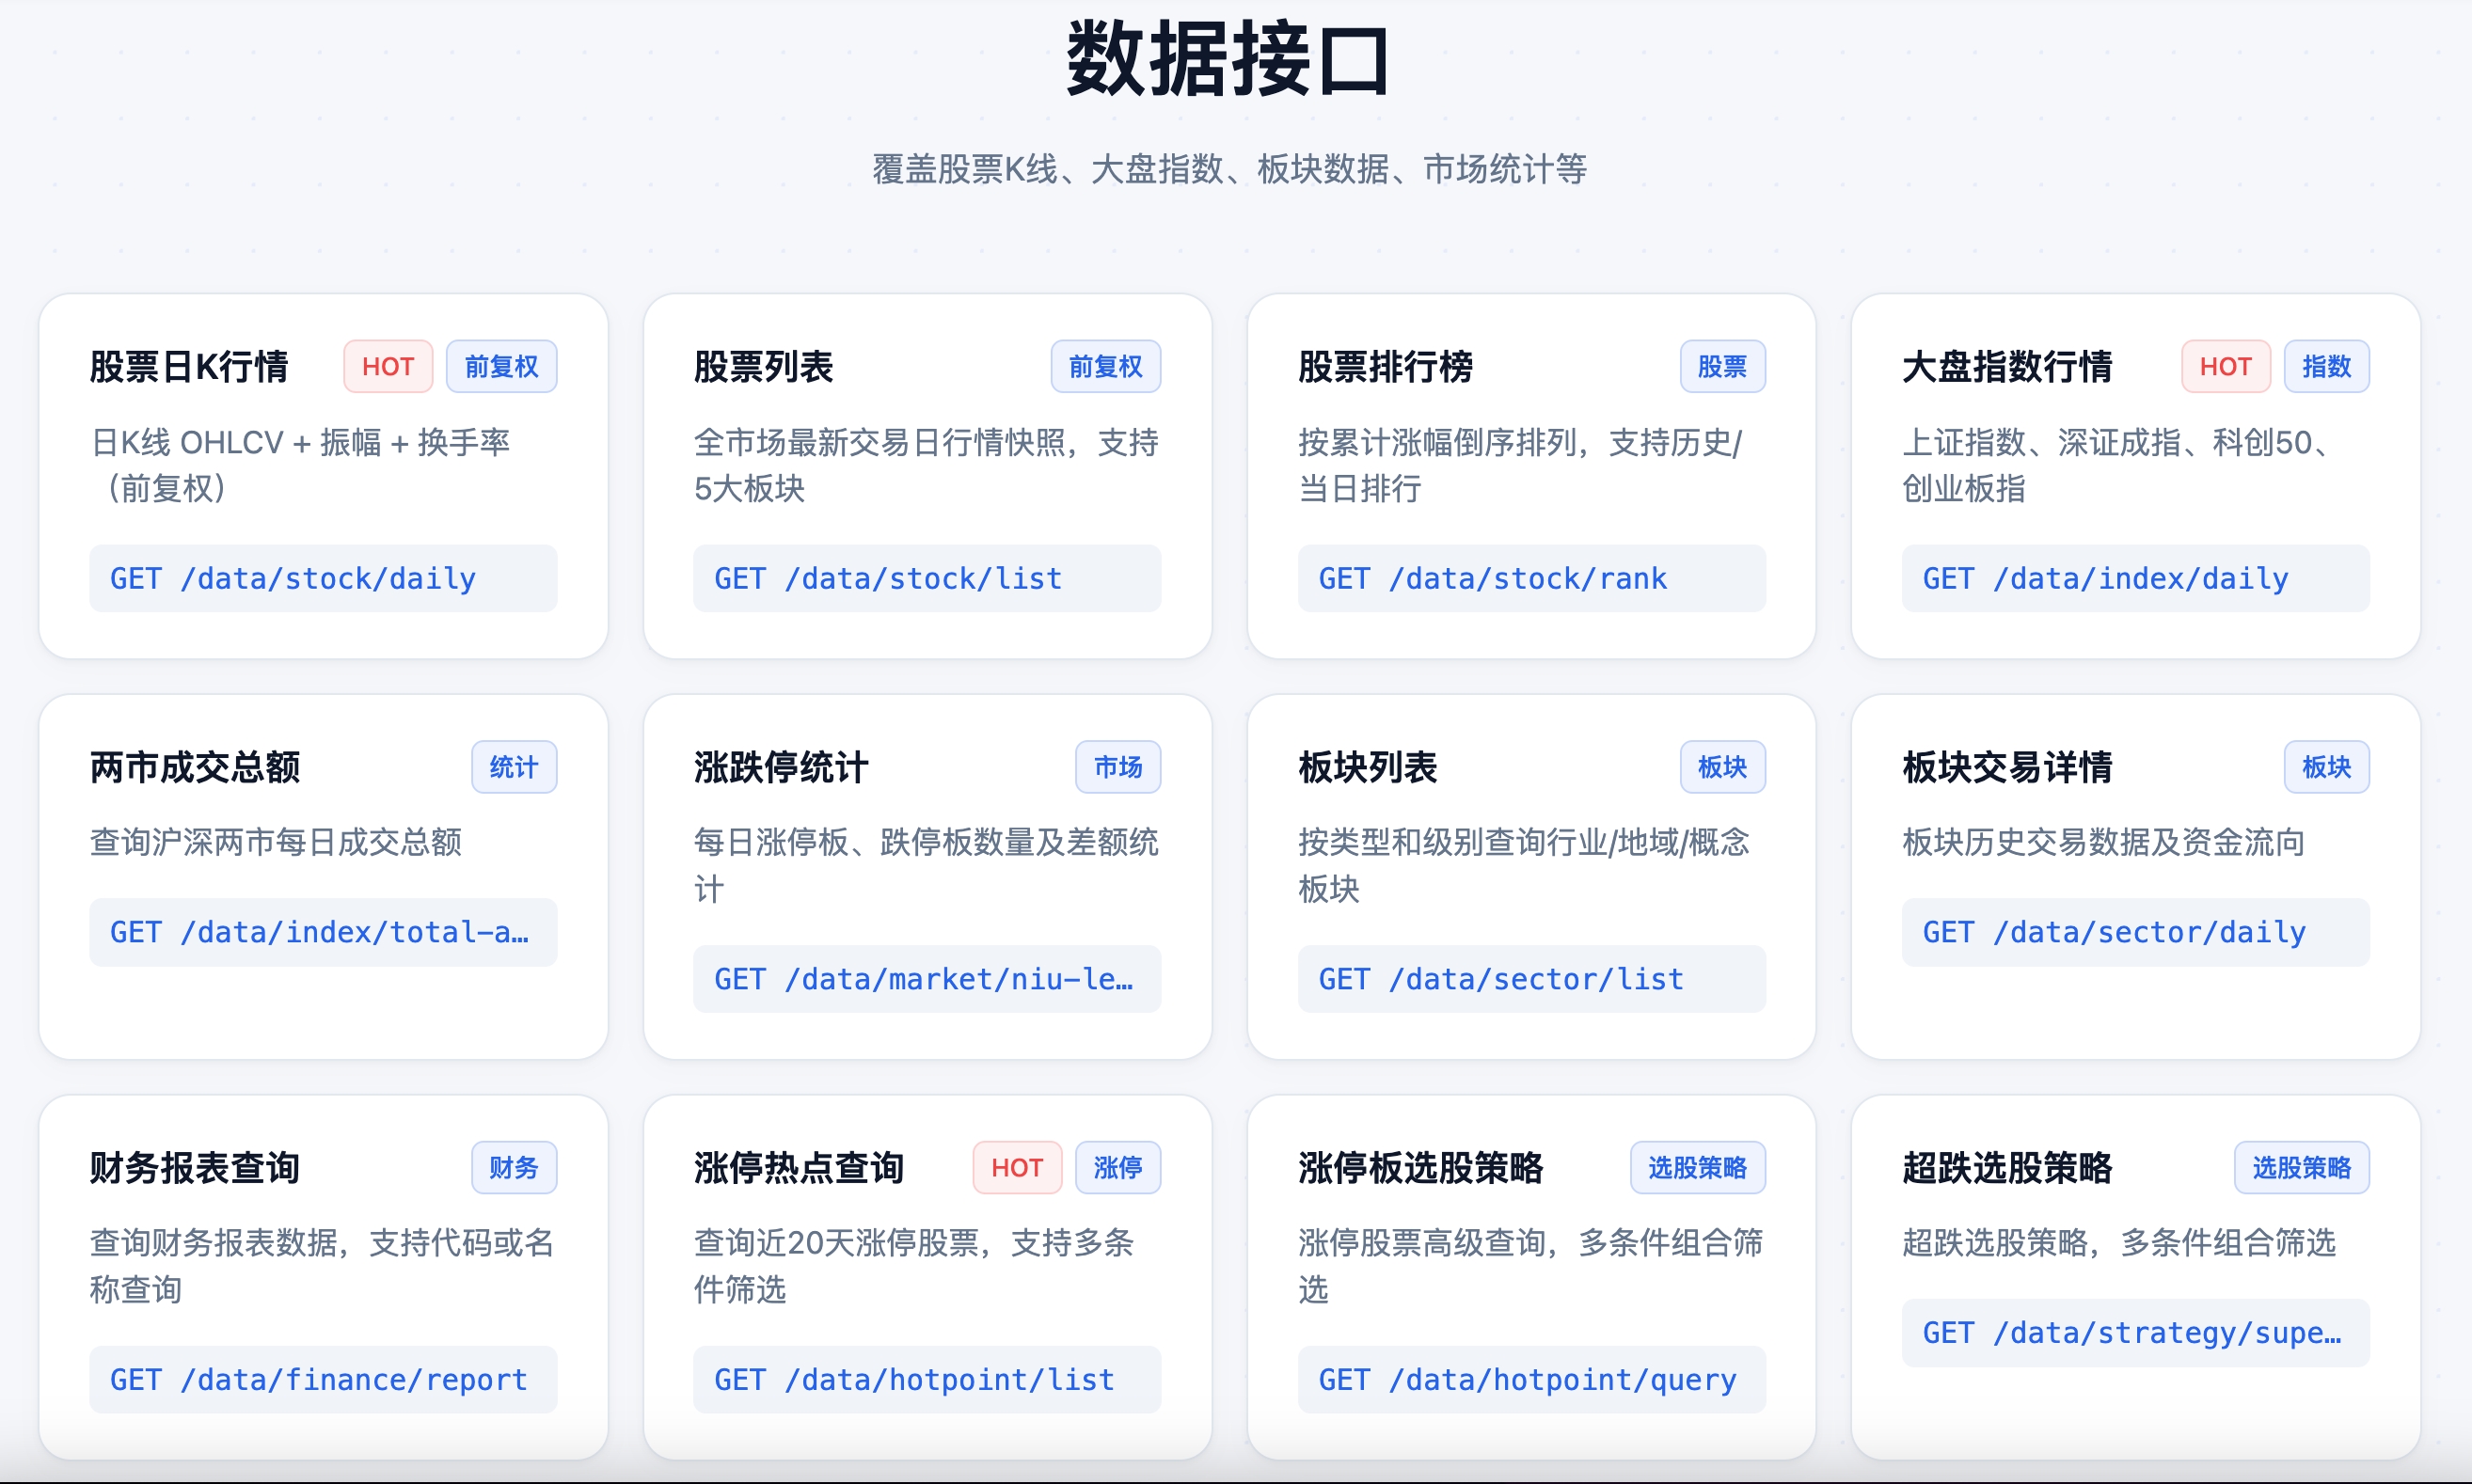
Task: Click the GET /data/stock/list endpoint
Action: (927, 578)
